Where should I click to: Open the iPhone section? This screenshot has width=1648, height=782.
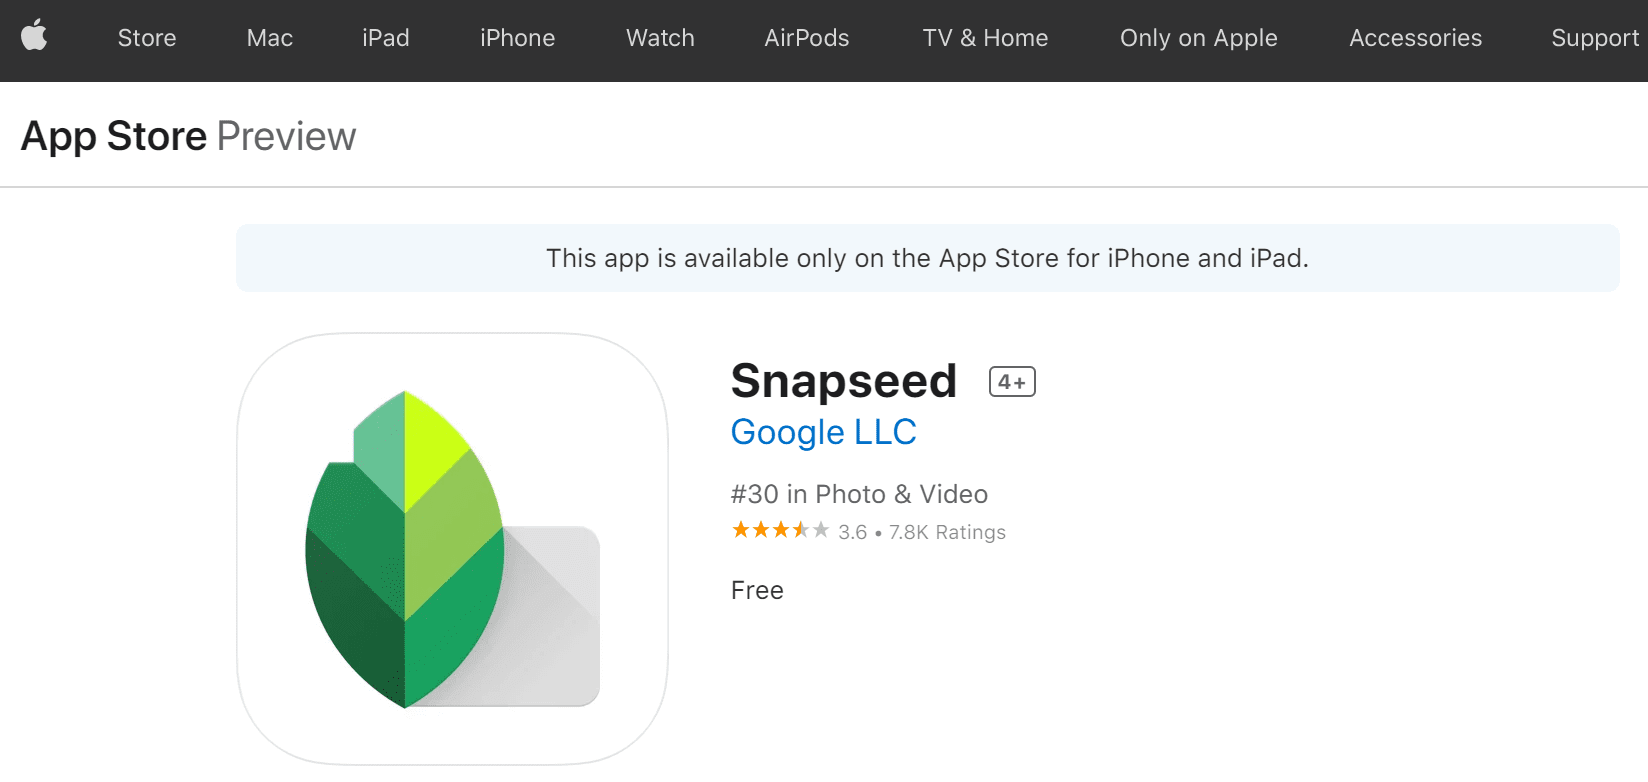point(517,39)
